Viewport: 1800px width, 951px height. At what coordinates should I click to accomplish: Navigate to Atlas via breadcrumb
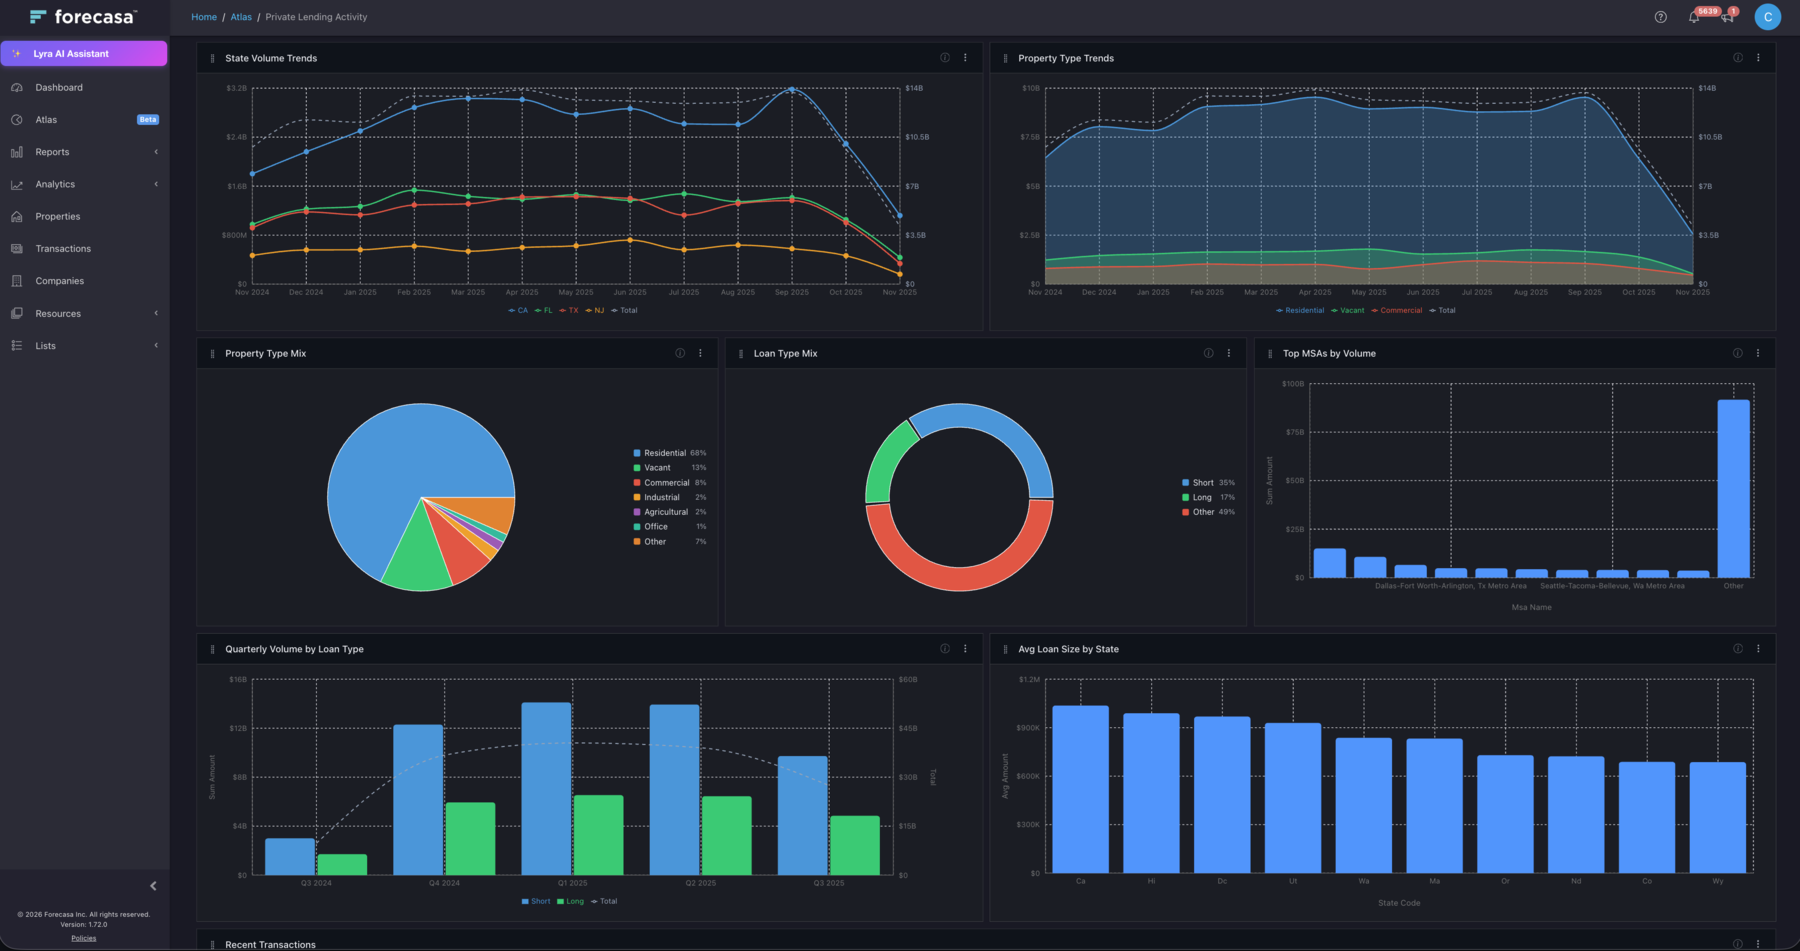coord(241,17)
